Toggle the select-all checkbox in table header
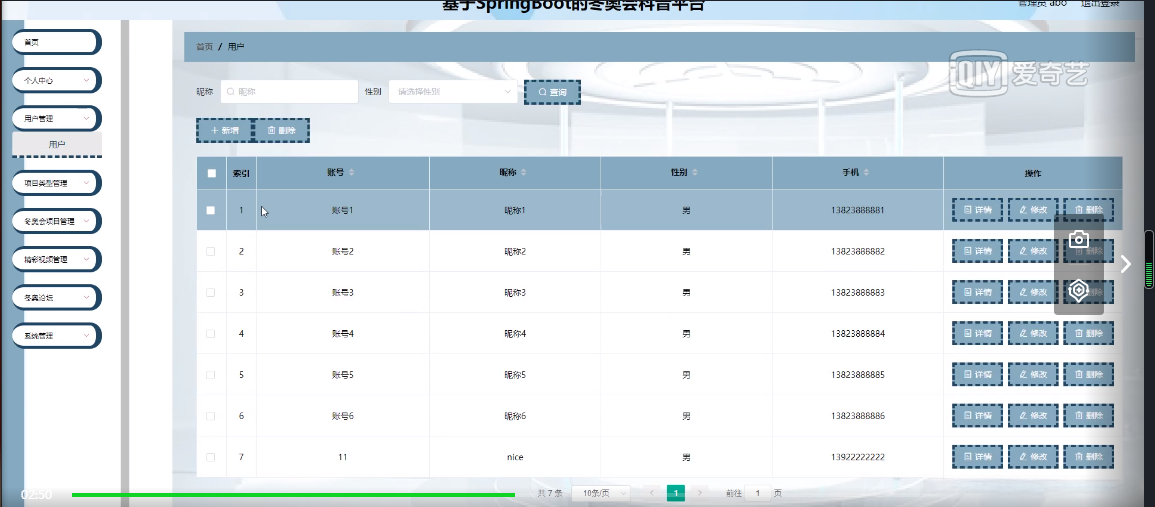 [211, 173]
